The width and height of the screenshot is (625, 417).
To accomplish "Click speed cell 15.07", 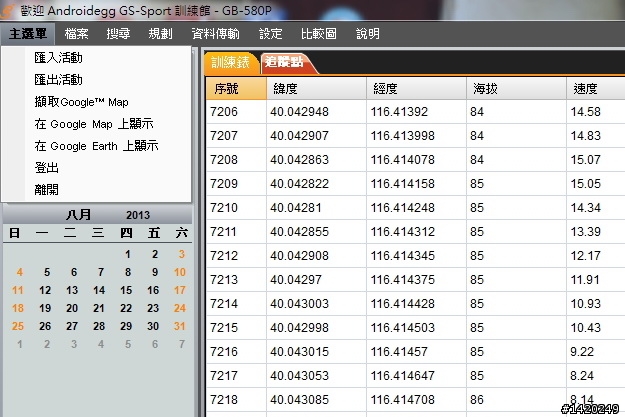I will tap(596, 159).
